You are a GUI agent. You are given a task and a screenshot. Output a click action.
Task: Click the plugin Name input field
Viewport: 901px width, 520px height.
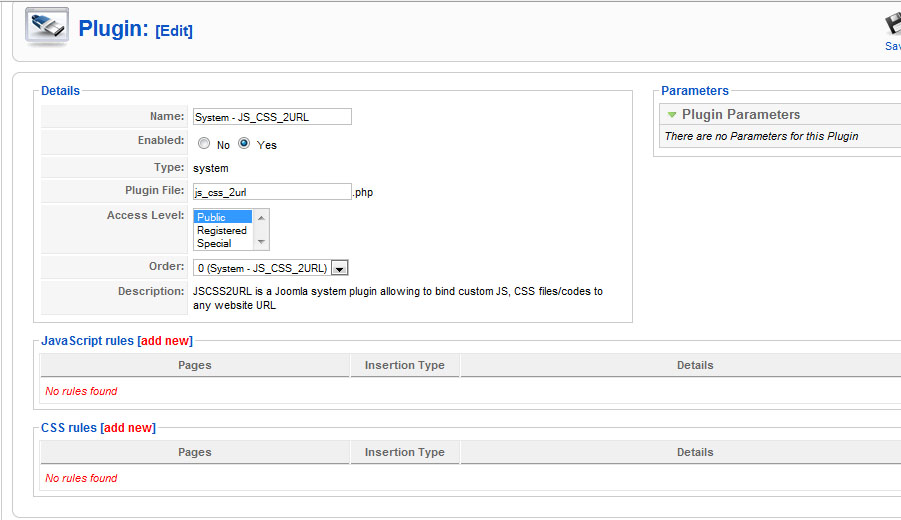point(272,117)
